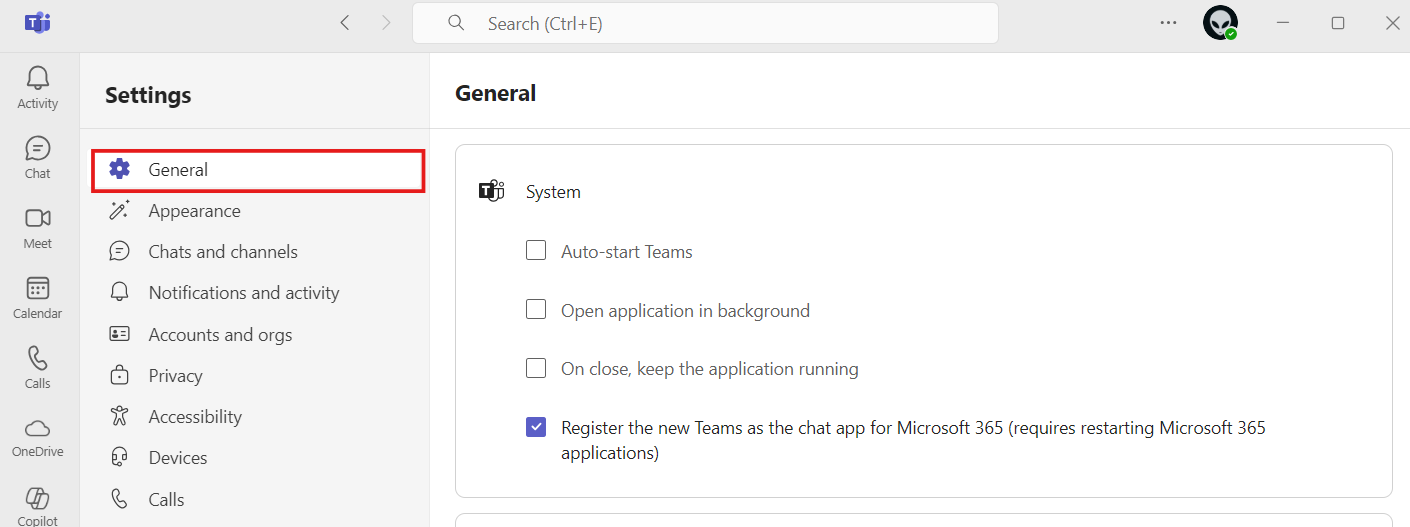
Task: Uncheck Register new Teams as chat app
Action: pos(536,428)
